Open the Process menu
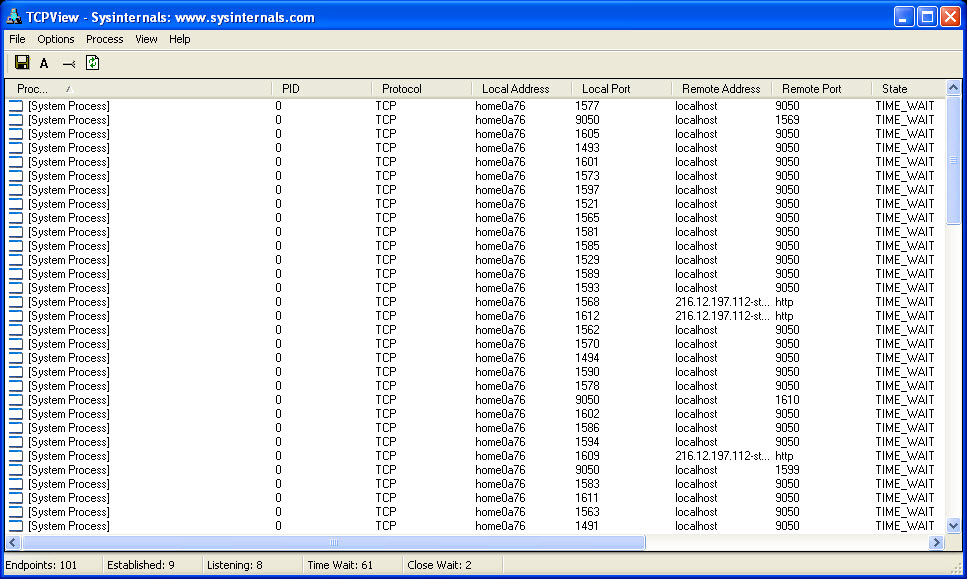The width and height of the screenshot is (967, 579). pyautogui.click(x=104, y=39)
